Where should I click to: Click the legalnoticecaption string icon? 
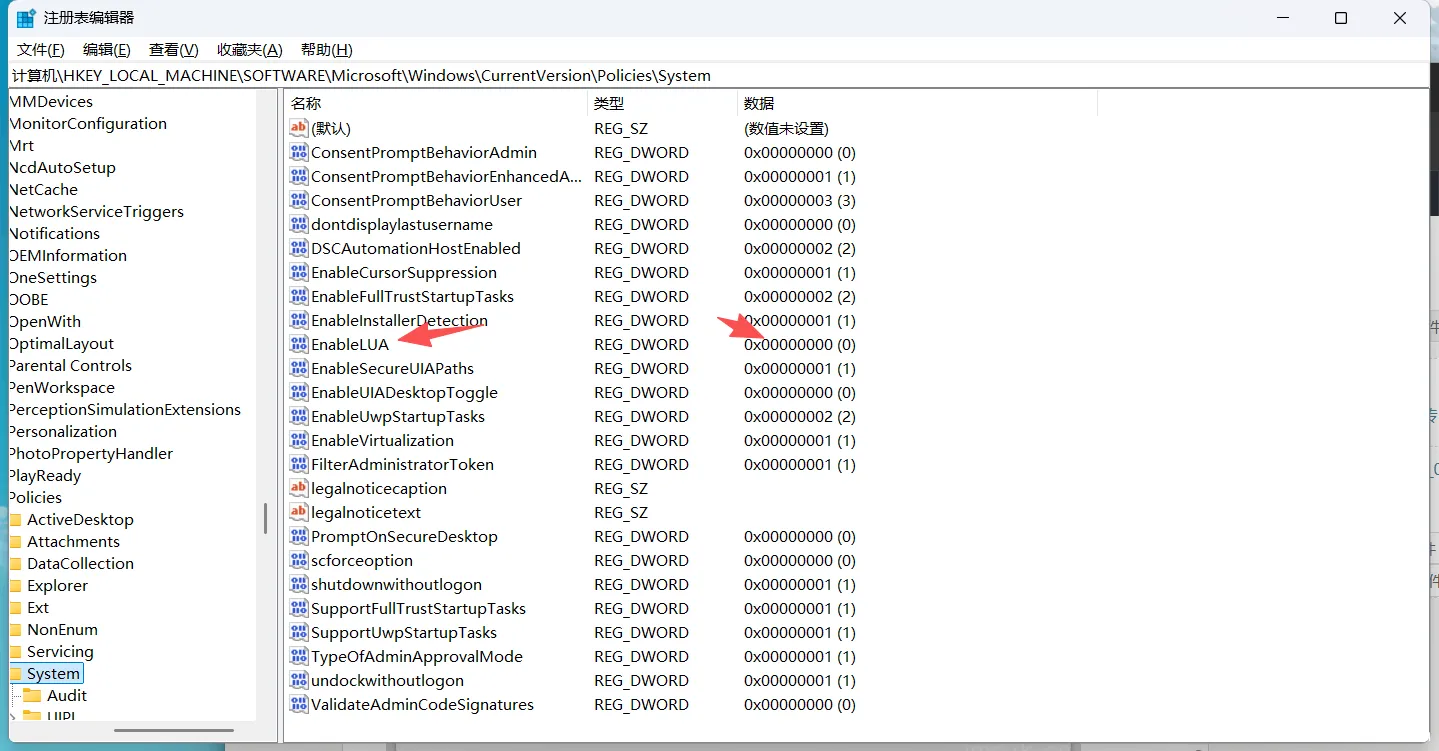[298, 488]
